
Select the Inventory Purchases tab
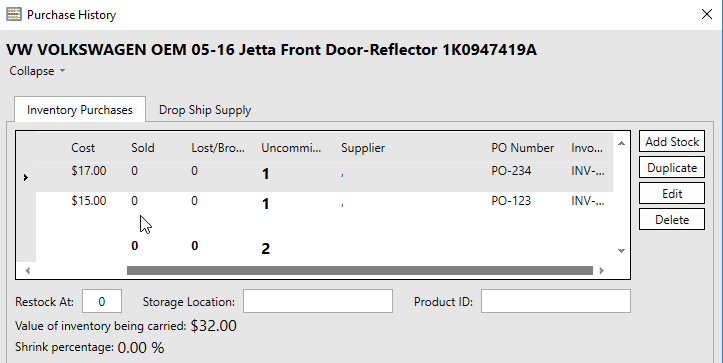[x=80, y=110]
